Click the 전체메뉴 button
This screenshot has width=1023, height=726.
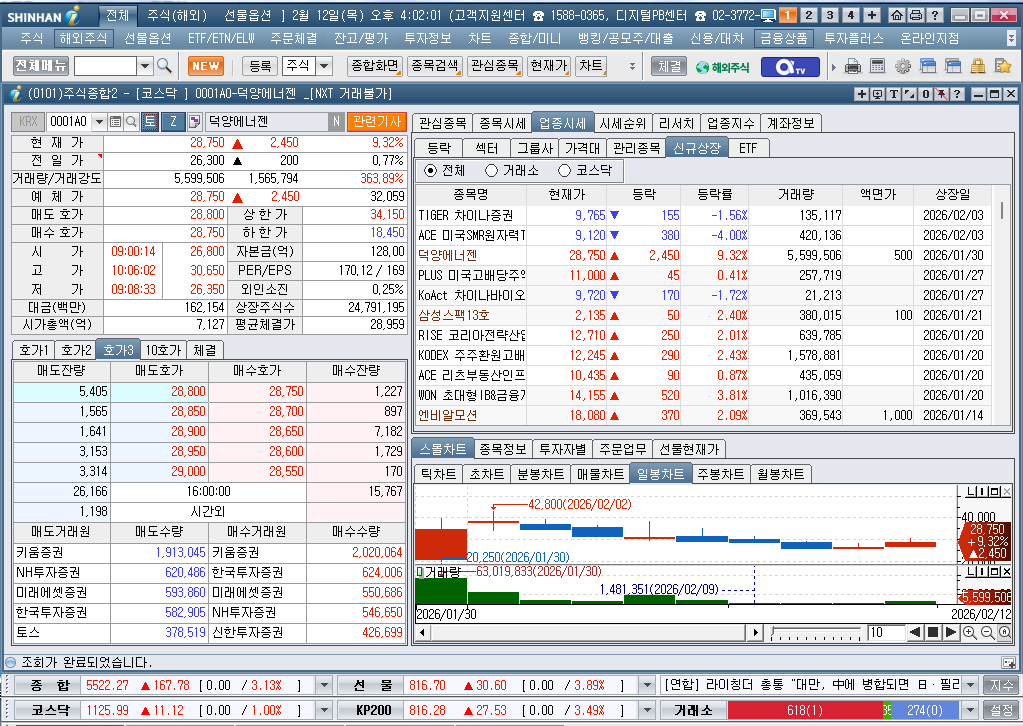click(x=40, y=66)
